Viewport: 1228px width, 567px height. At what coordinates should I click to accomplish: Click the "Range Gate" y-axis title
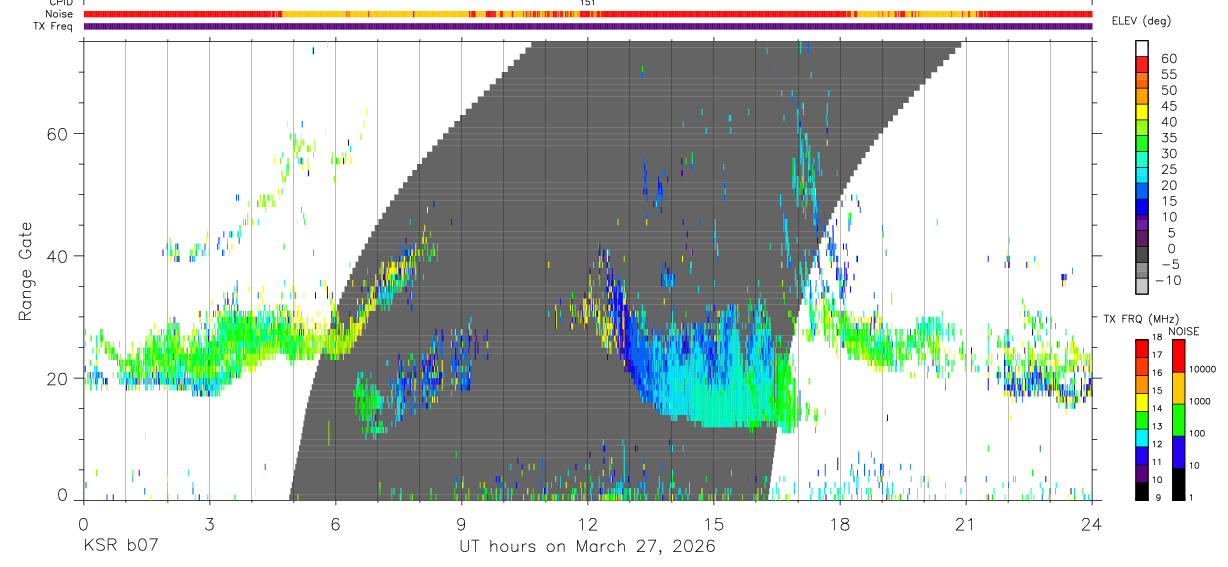click(x=25, y=272)
